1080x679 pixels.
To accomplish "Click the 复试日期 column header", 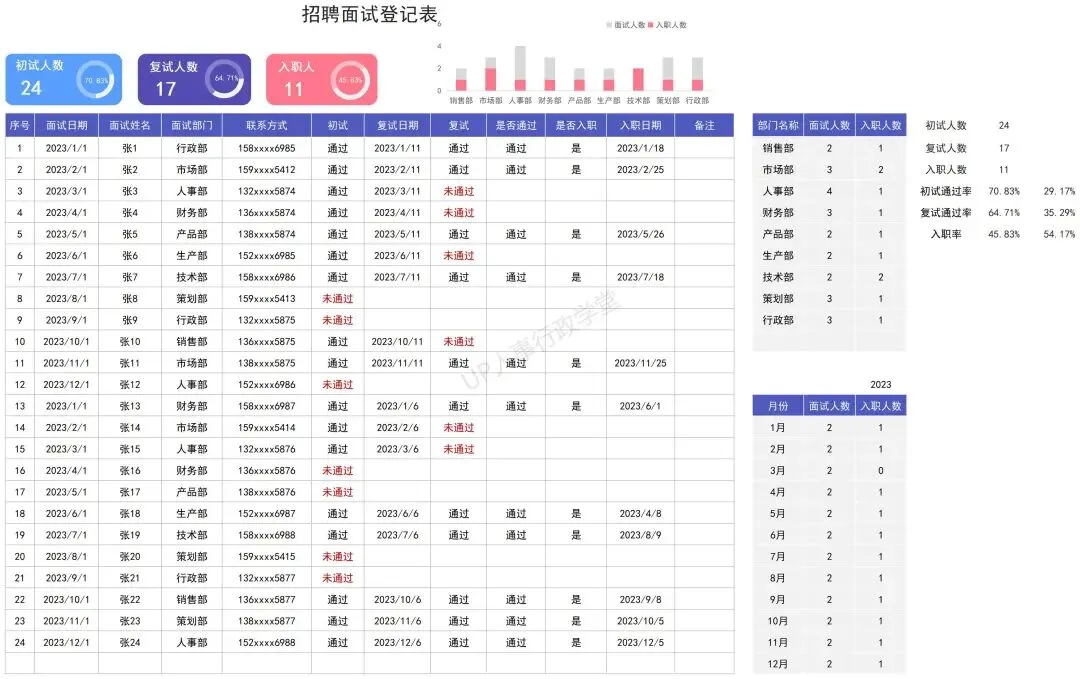I will (397, 125).
